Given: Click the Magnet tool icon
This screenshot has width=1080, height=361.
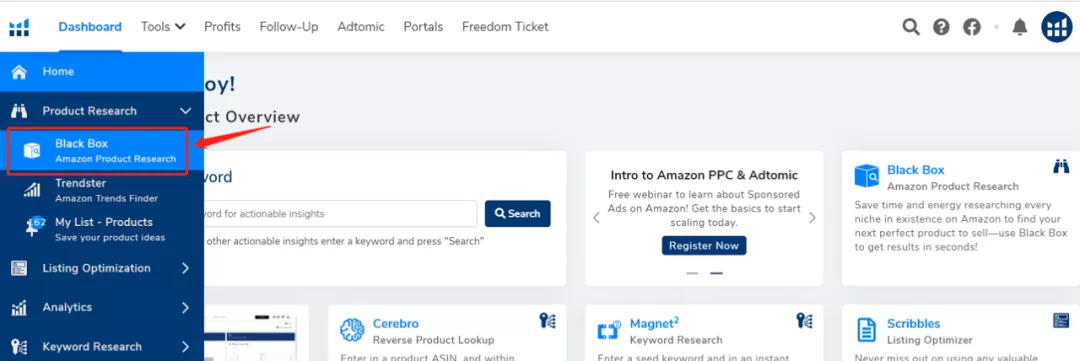Looking at the screenshot, I should (x=609, y=330).
